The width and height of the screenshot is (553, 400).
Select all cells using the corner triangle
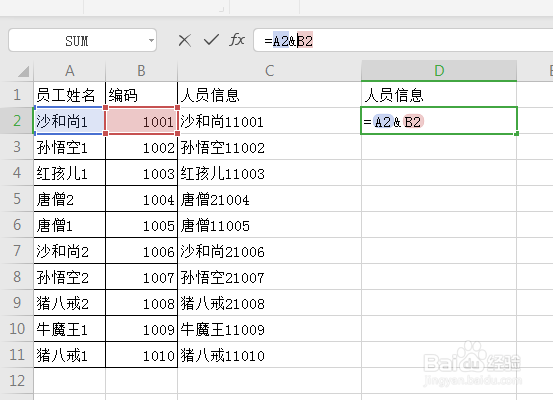(23, 72)
